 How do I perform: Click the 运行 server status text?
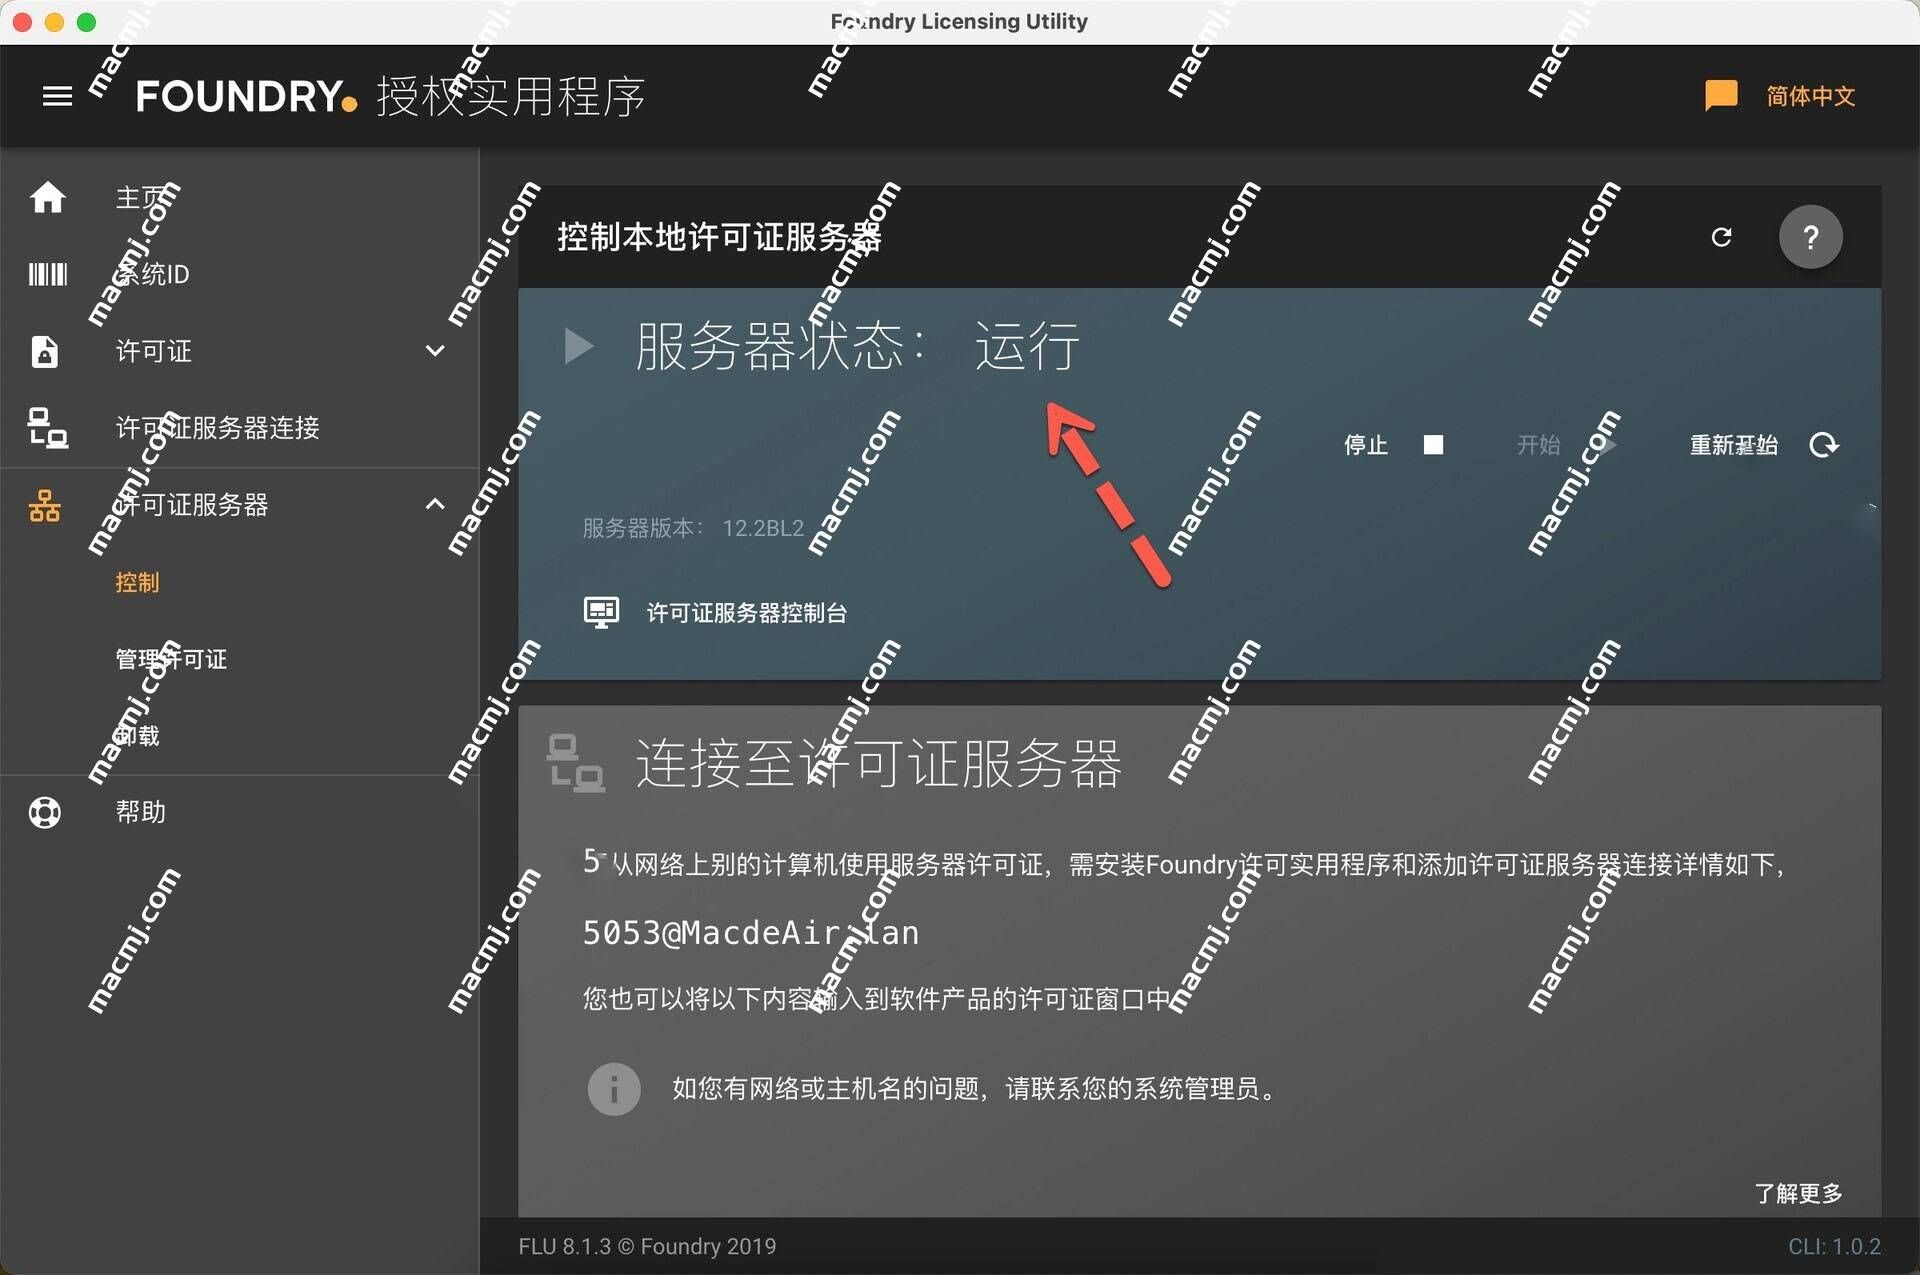pos(1027,346)
